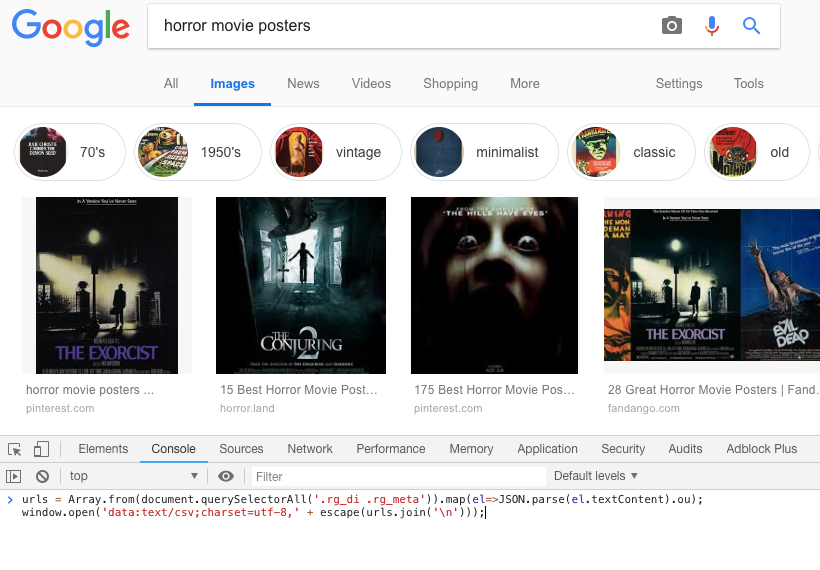The width and height of the screenshot is (820, 570).
Task: Open the Adblock Plus DevTools tab
Action: 761,449
